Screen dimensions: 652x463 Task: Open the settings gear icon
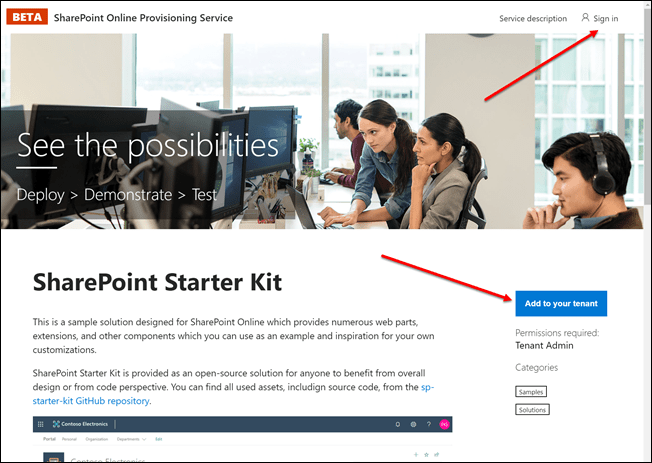pos(413,424)
